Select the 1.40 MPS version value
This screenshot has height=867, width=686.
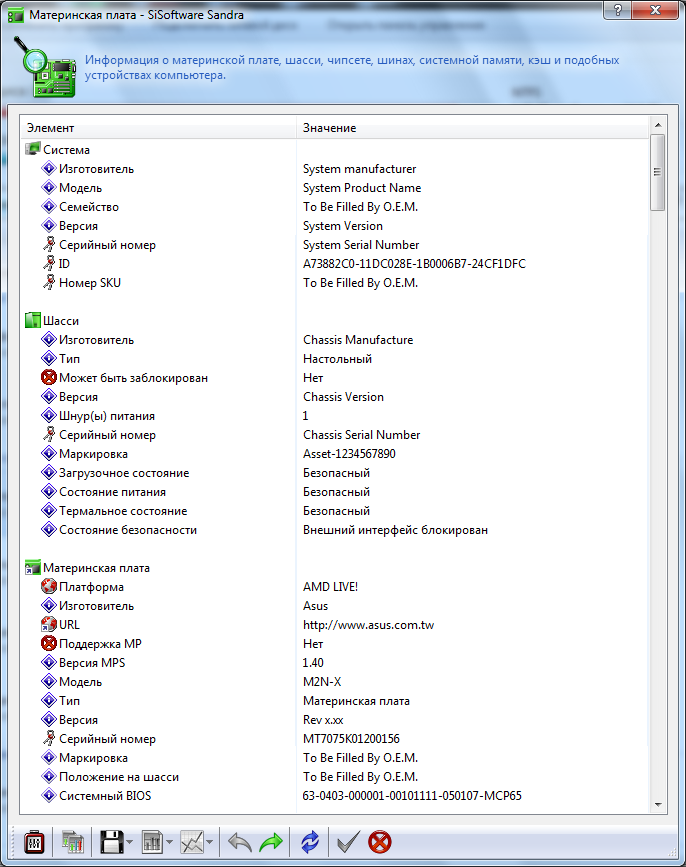click(x=313, y=662)
